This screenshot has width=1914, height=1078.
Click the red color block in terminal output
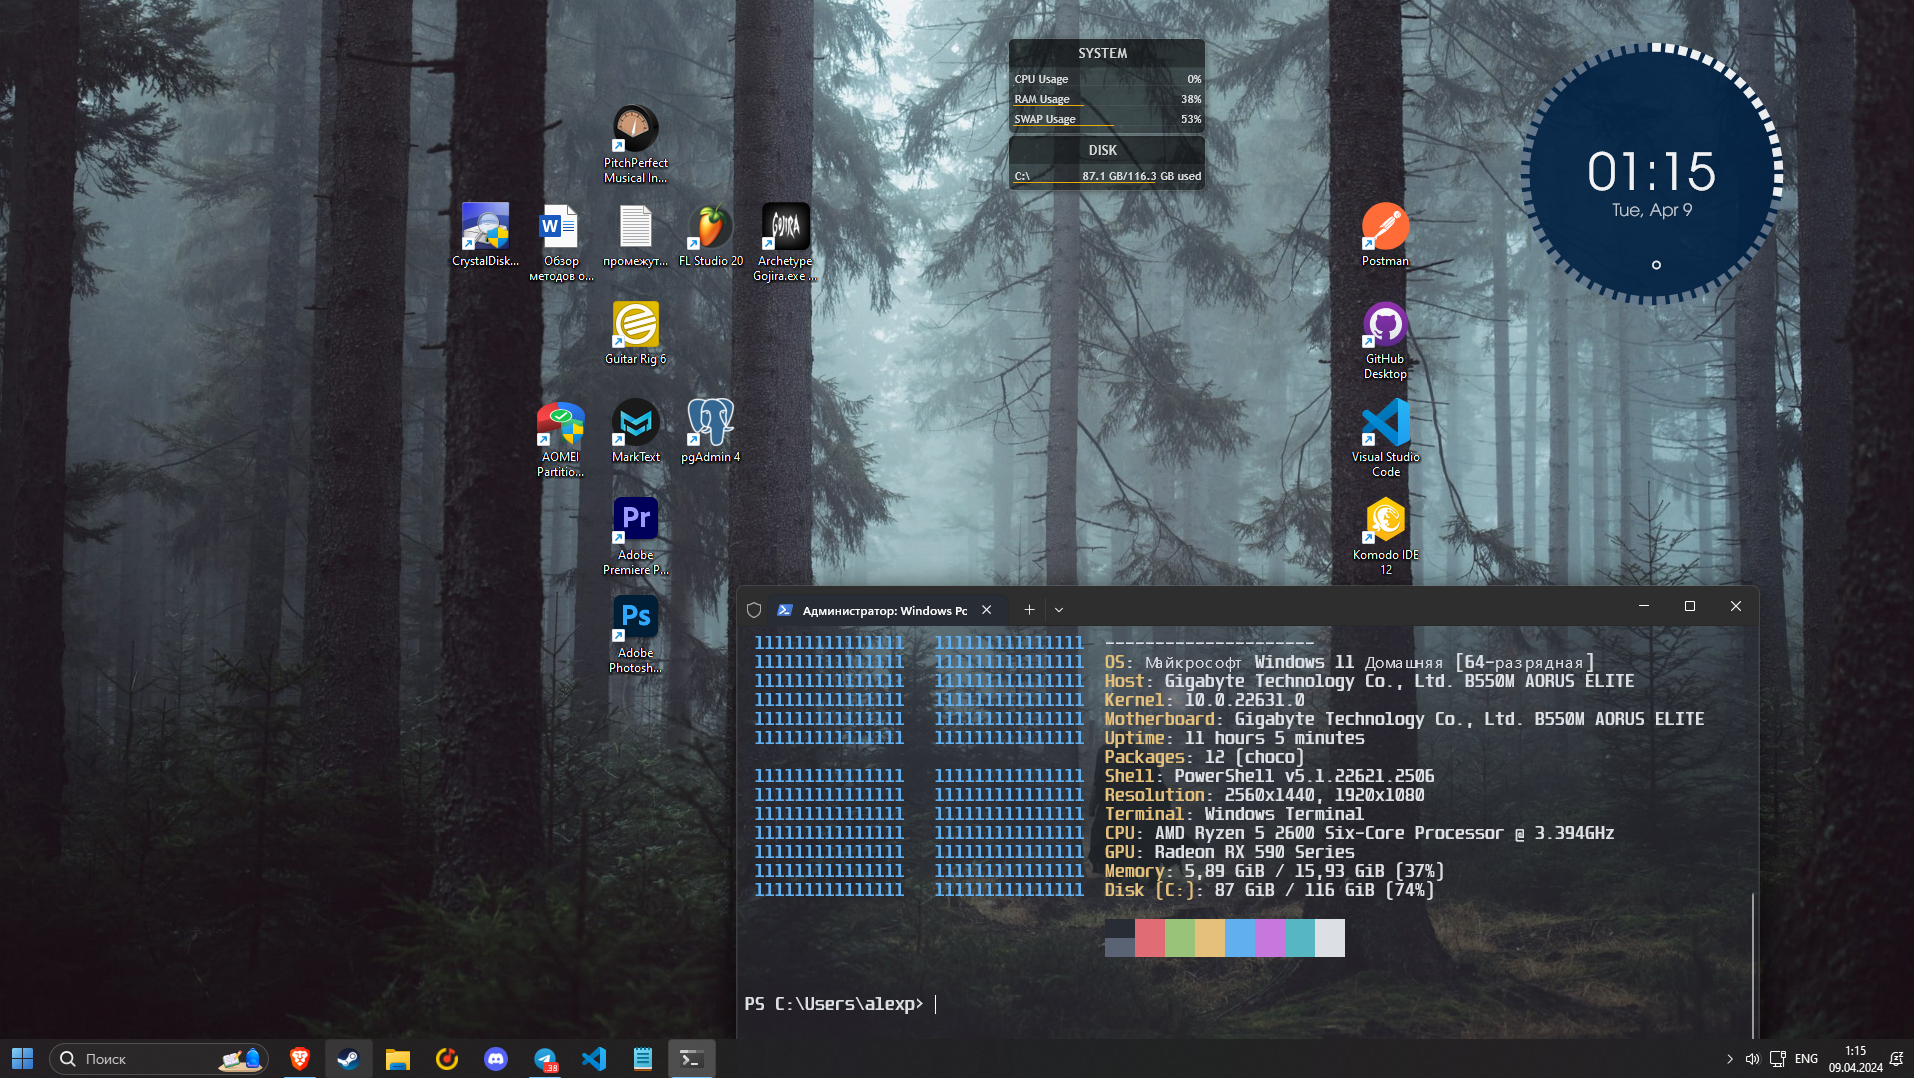1150,938
